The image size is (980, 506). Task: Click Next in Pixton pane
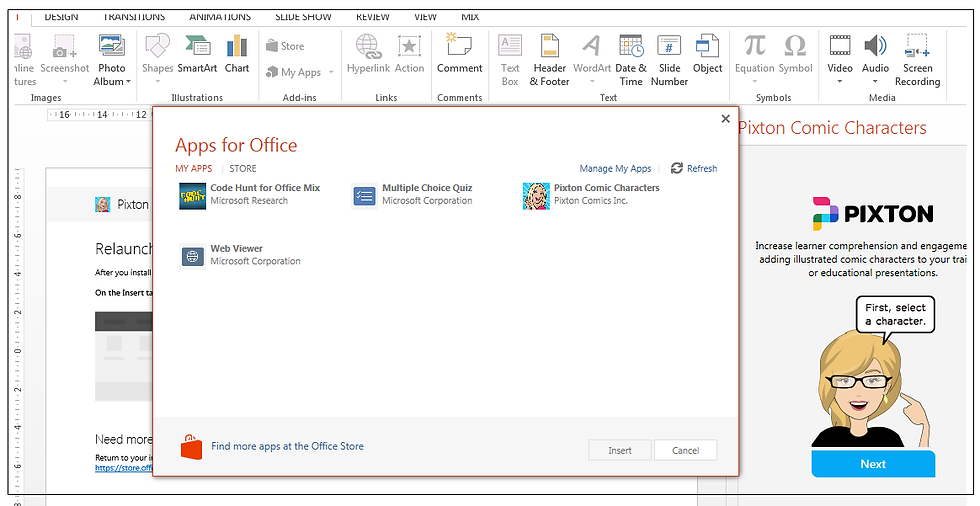[873, 464]
